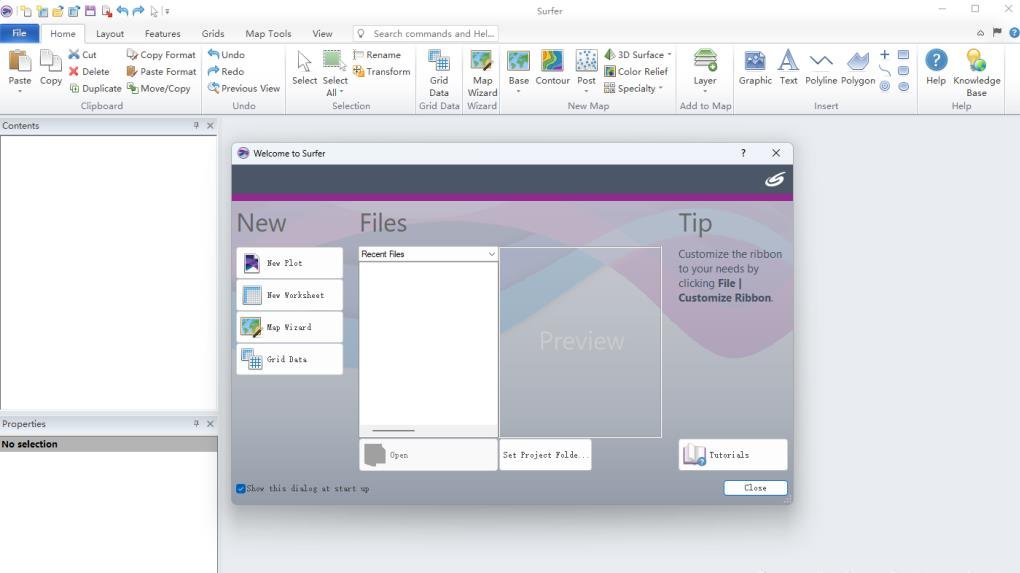Click Copy Format in the ribbon
Screen dimensions: 1020x573
pyautogui.click(x=161, y=55)
